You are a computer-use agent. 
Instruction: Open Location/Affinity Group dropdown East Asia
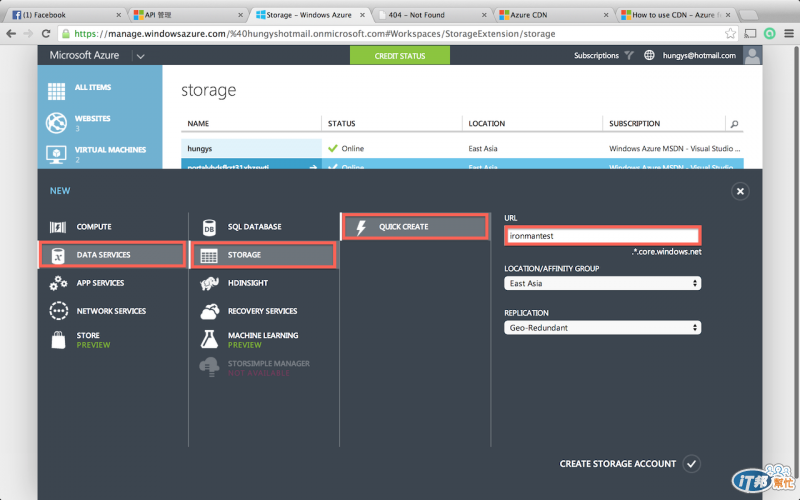tap(603, 283)
